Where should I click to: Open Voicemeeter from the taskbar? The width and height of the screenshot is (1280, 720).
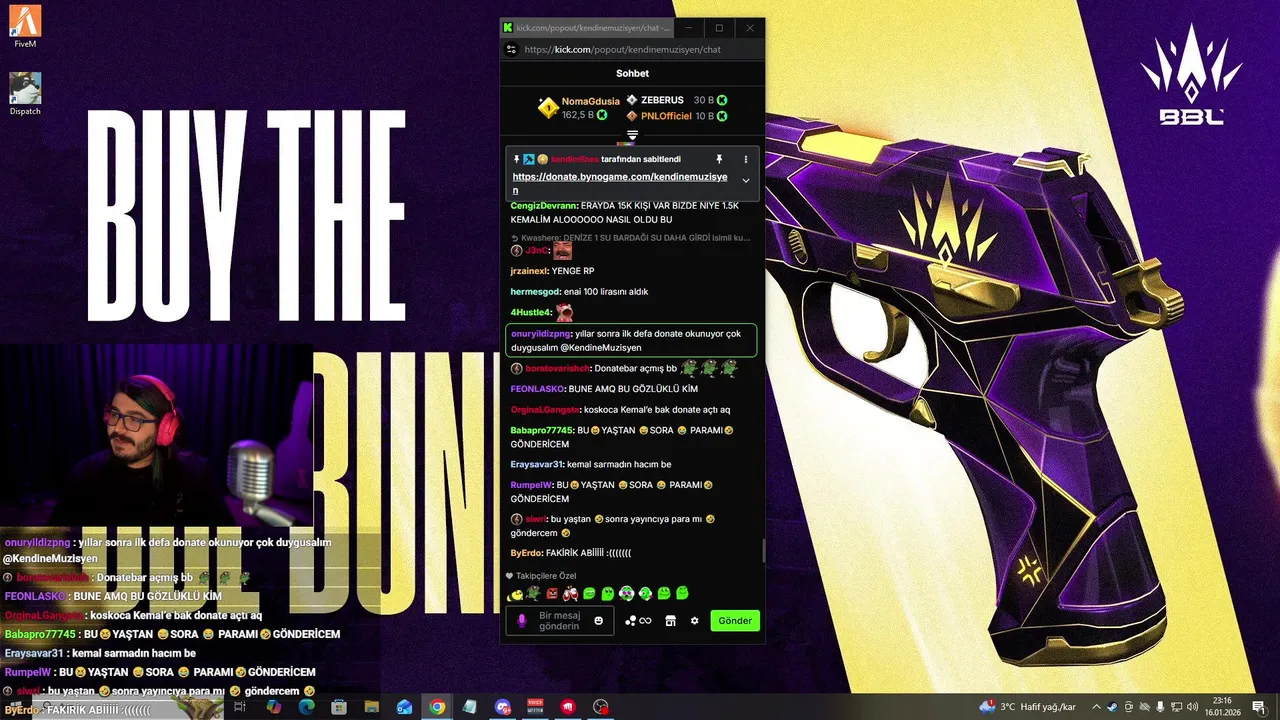pyautogui.click(x=535, y=707)
